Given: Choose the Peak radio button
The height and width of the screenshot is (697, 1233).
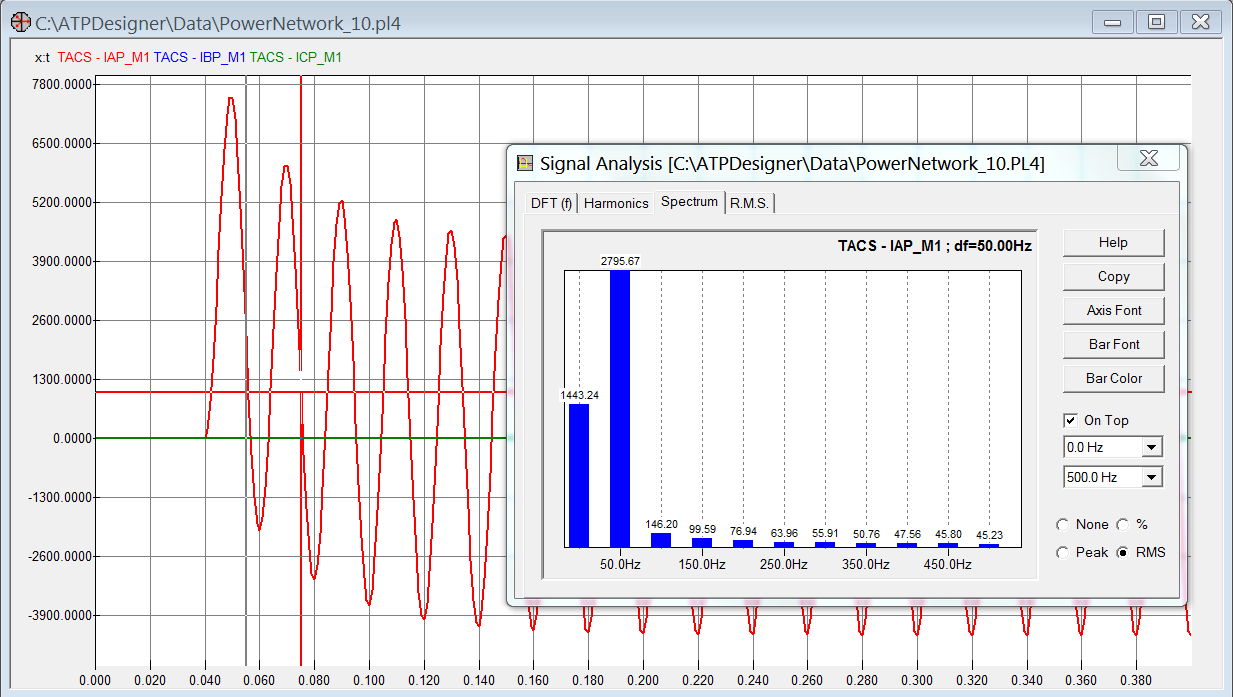Looking at the screenshot, I should coord(1063,553).
